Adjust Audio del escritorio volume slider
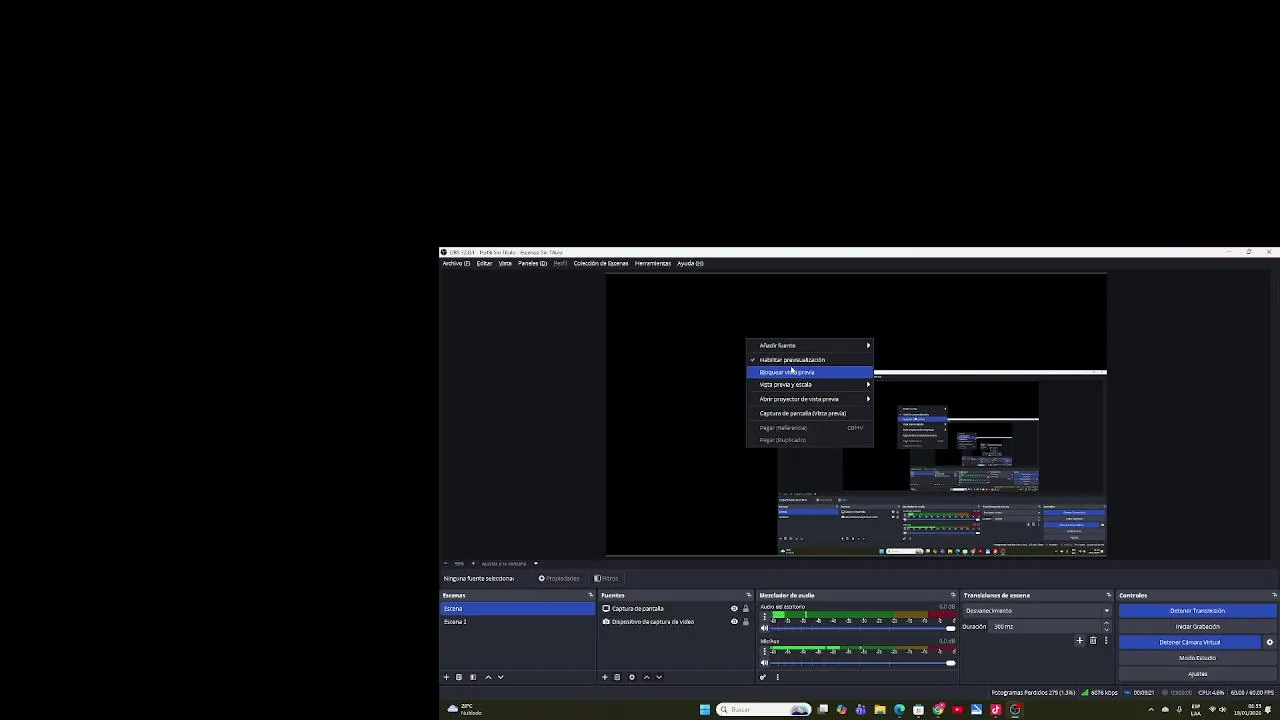The image size is (1280, 720). 863,628
